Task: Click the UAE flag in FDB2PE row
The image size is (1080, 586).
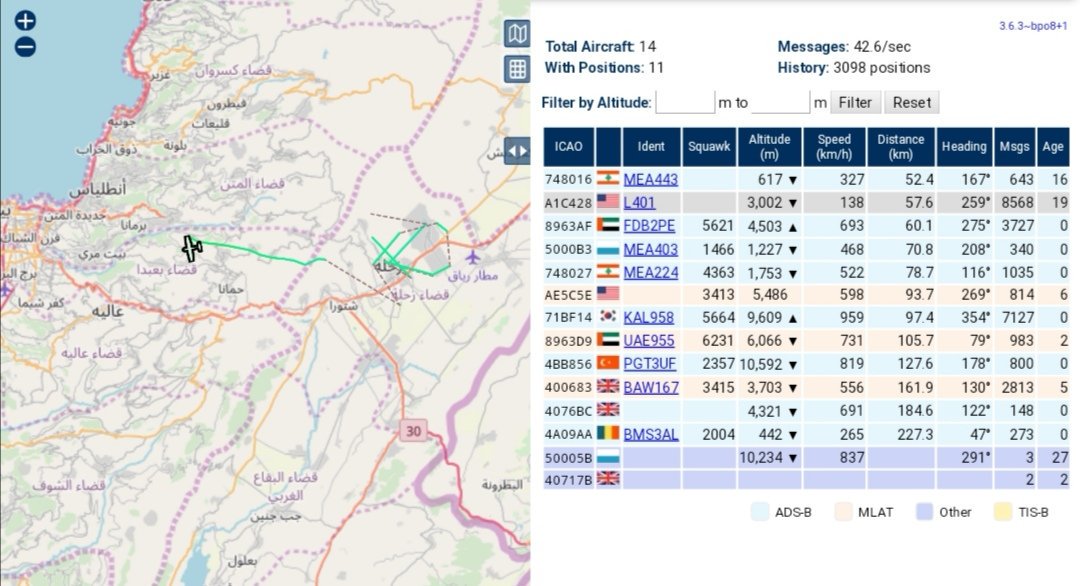Action: [608, 225]
